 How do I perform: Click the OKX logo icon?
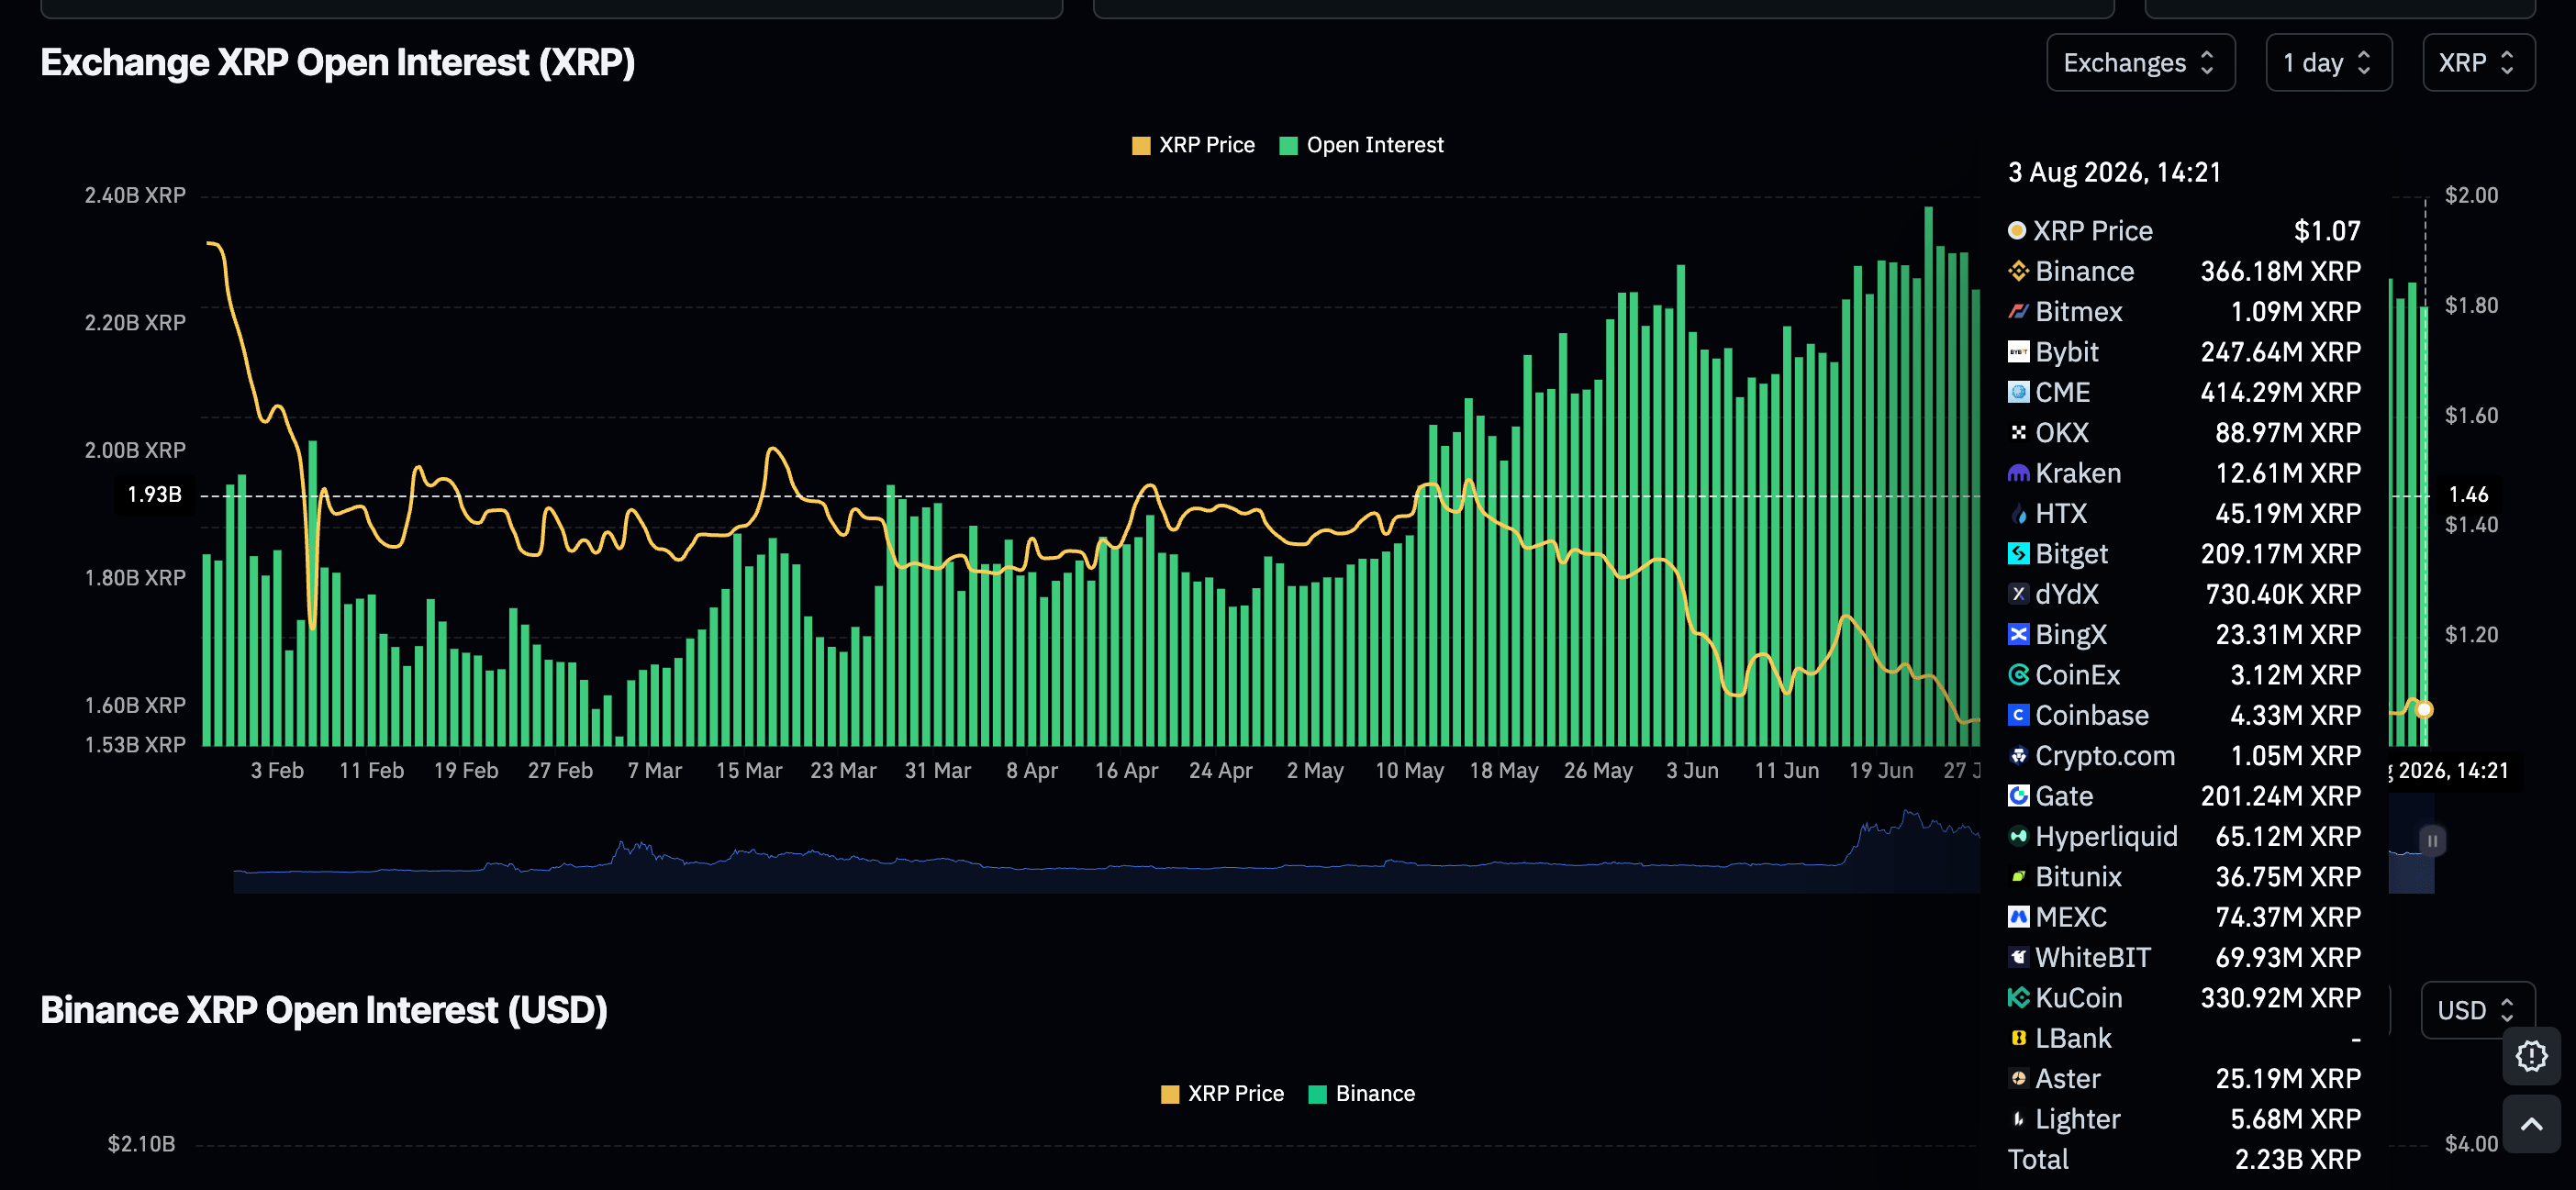pyautogui.click(x=2018, y=432)
